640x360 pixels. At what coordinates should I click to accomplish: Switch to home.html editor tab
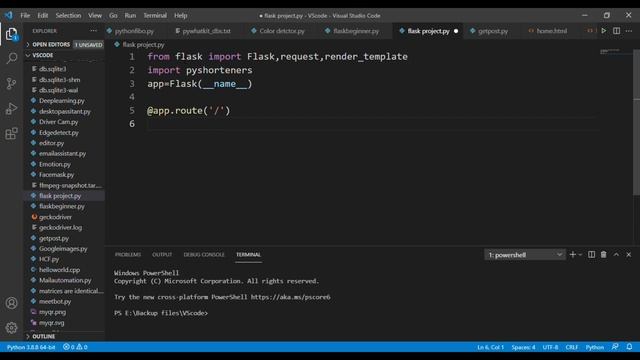click(x=551, y=31)
